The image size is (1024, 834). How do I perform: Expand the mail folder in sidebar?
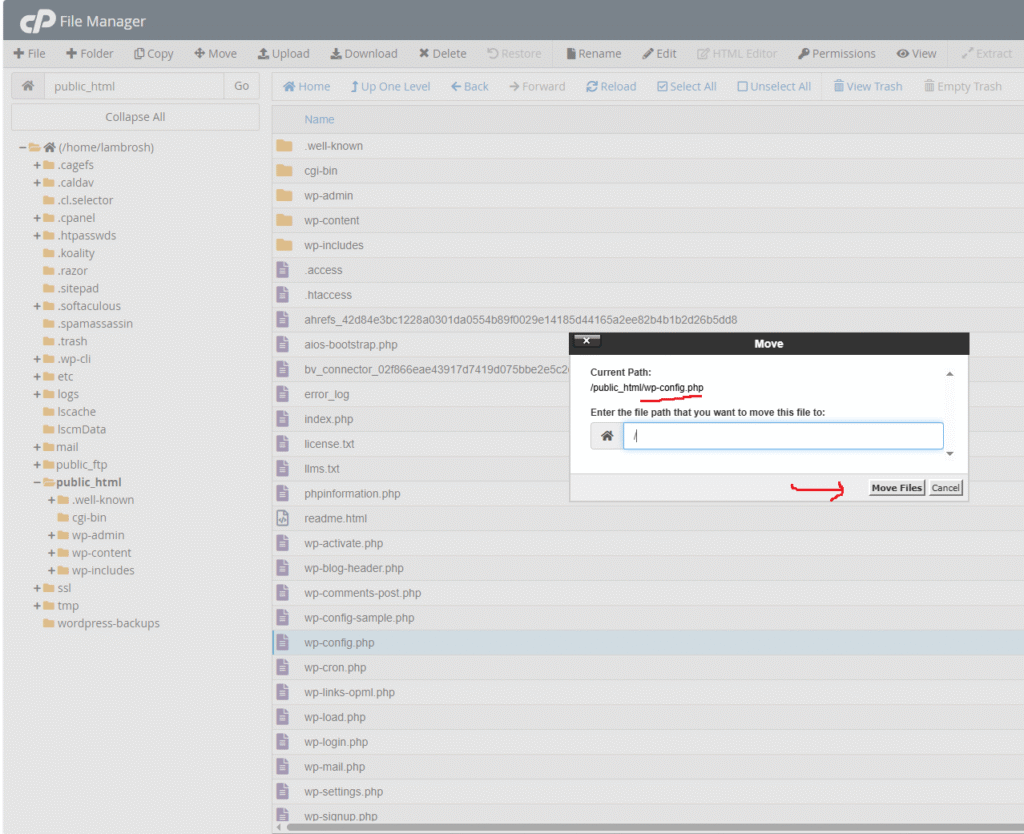click(x=37, y=447)
